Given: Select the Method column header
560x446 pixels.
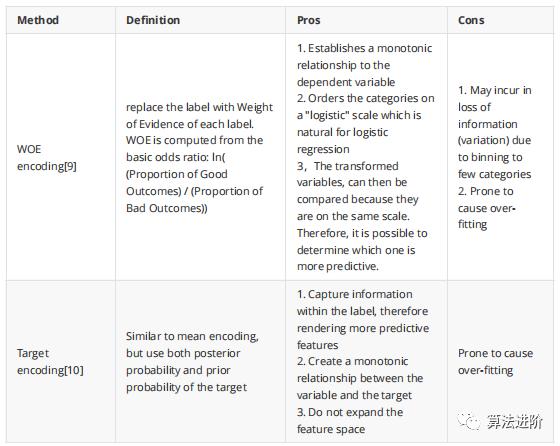Looking at the screenshot, I should pyautogui.click(x=38, y=20).
